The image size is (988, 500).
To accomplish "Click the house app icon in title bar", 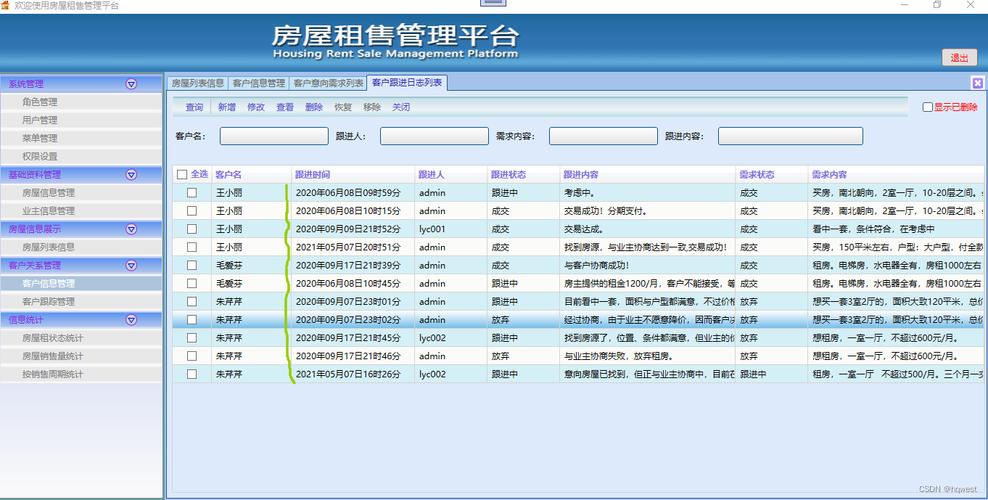I will click(5, 5).
